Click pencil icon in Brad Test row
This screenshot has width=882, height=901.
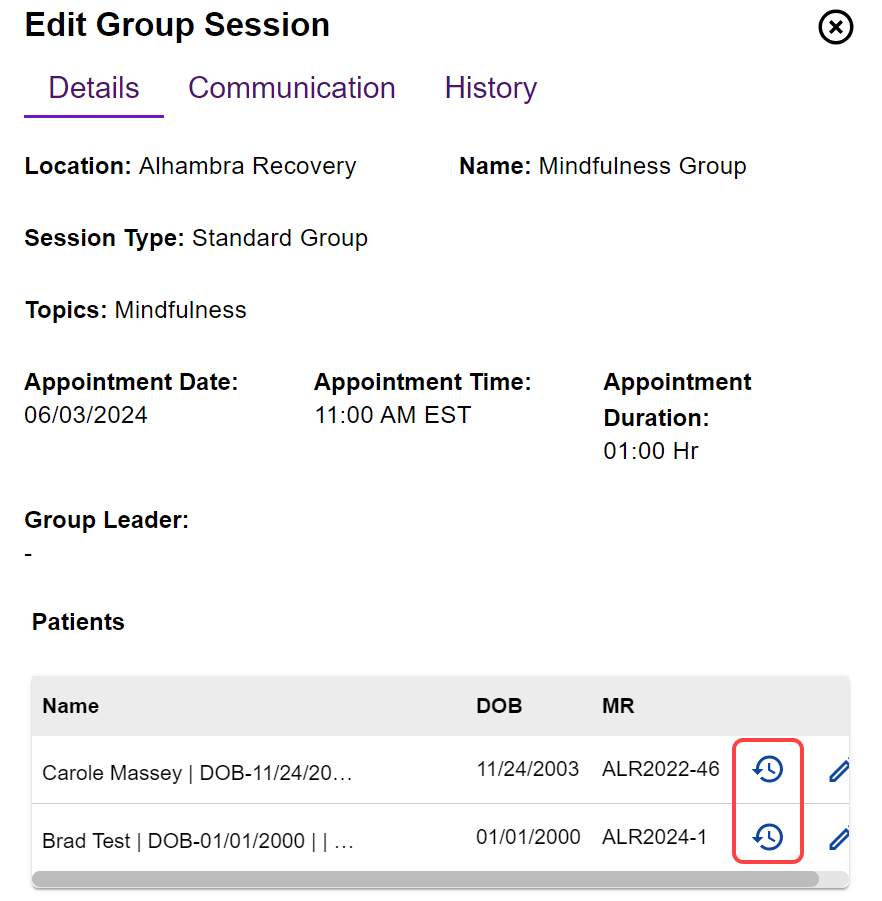(x=839, y=838)
